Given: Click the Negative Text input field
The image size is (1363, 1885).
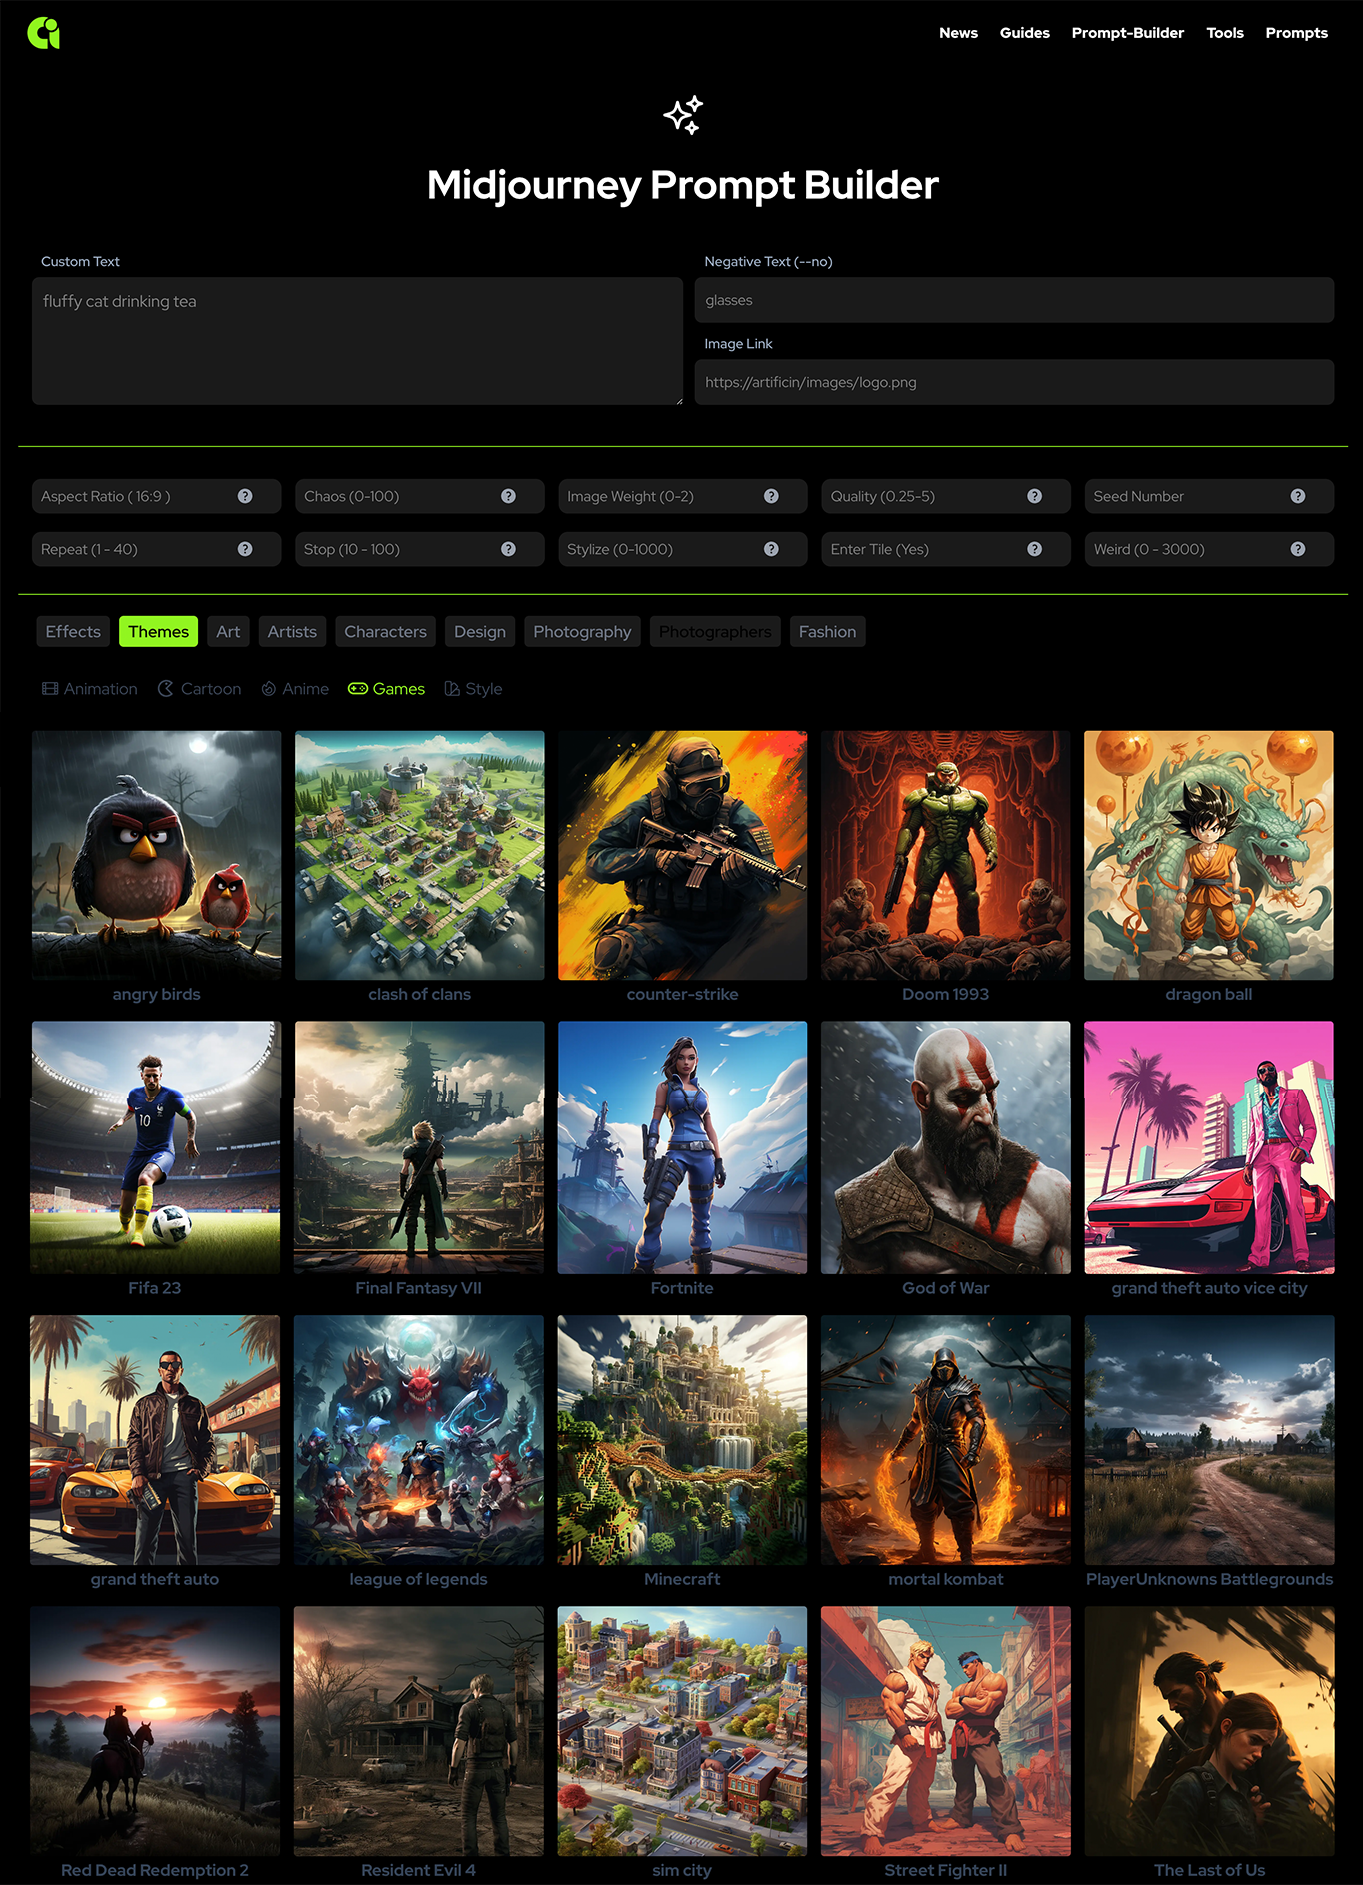Looking at the screenshot, I should [1014, 300].
